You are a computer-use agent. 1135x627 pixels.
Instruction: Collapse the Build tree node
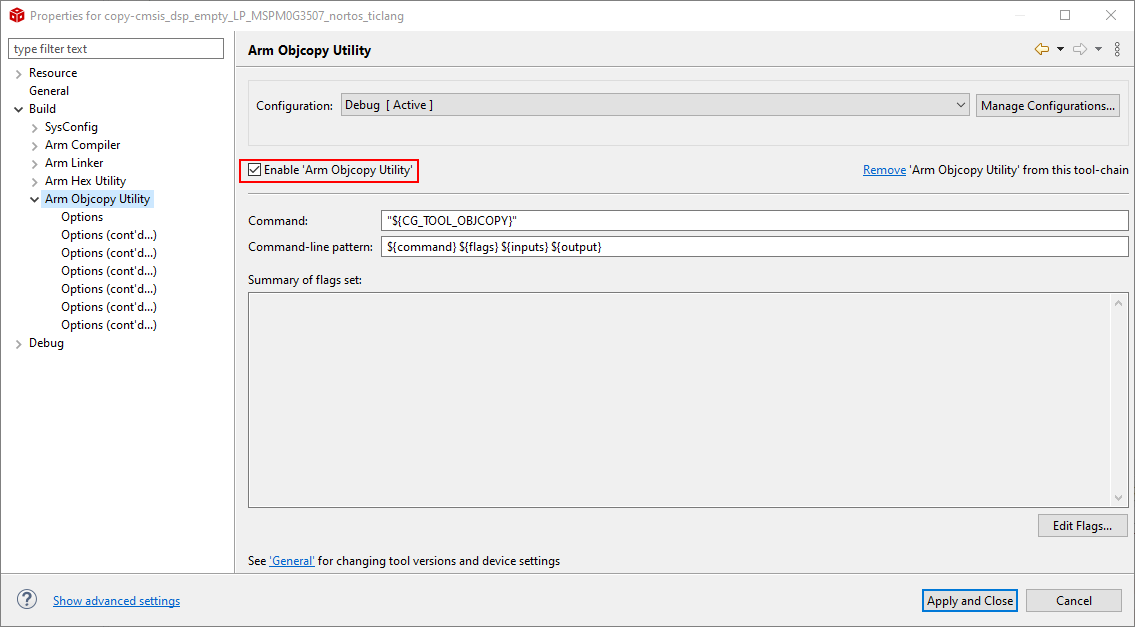point(18,109)
